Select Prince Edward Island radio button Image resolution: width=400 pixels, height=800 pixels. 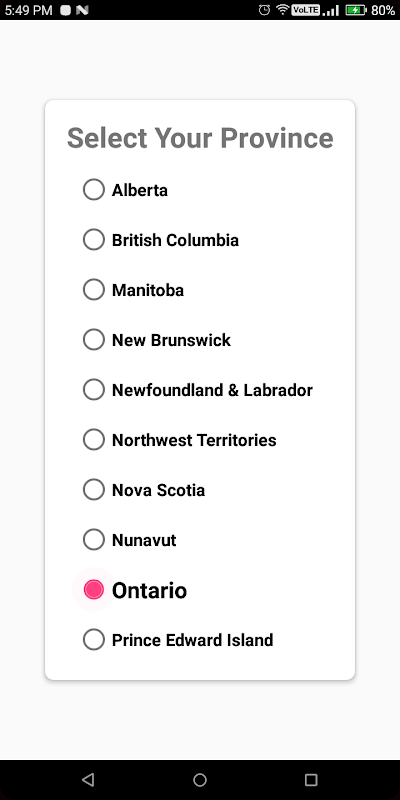click(94, 640)
